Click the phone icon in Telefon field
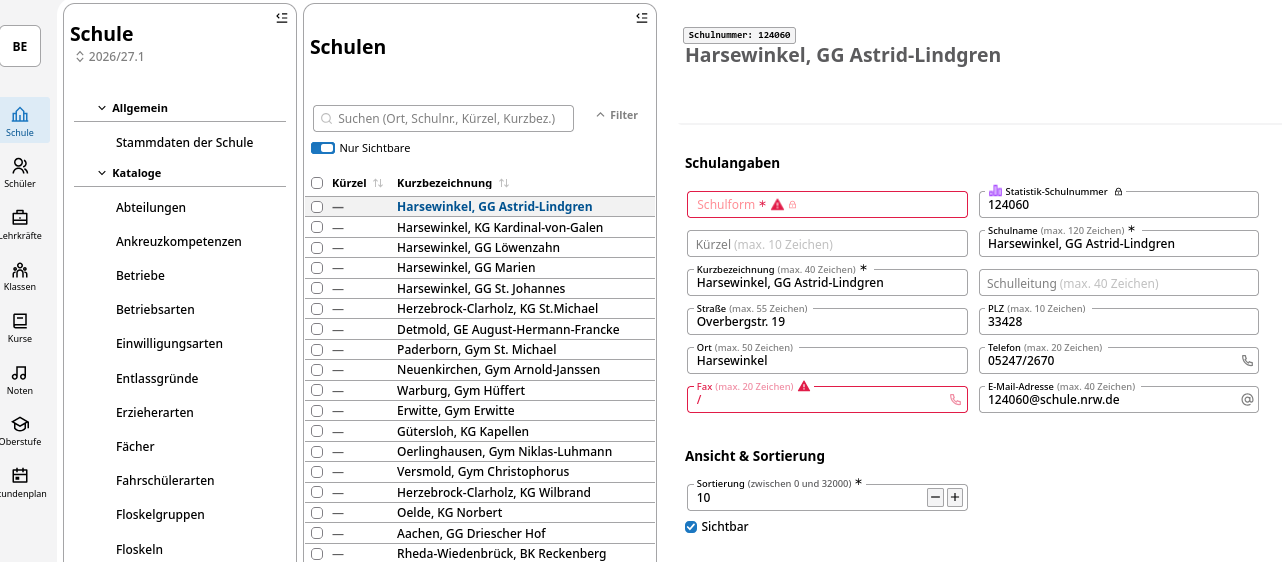 pyautogui.click(x=1247, y=360)
